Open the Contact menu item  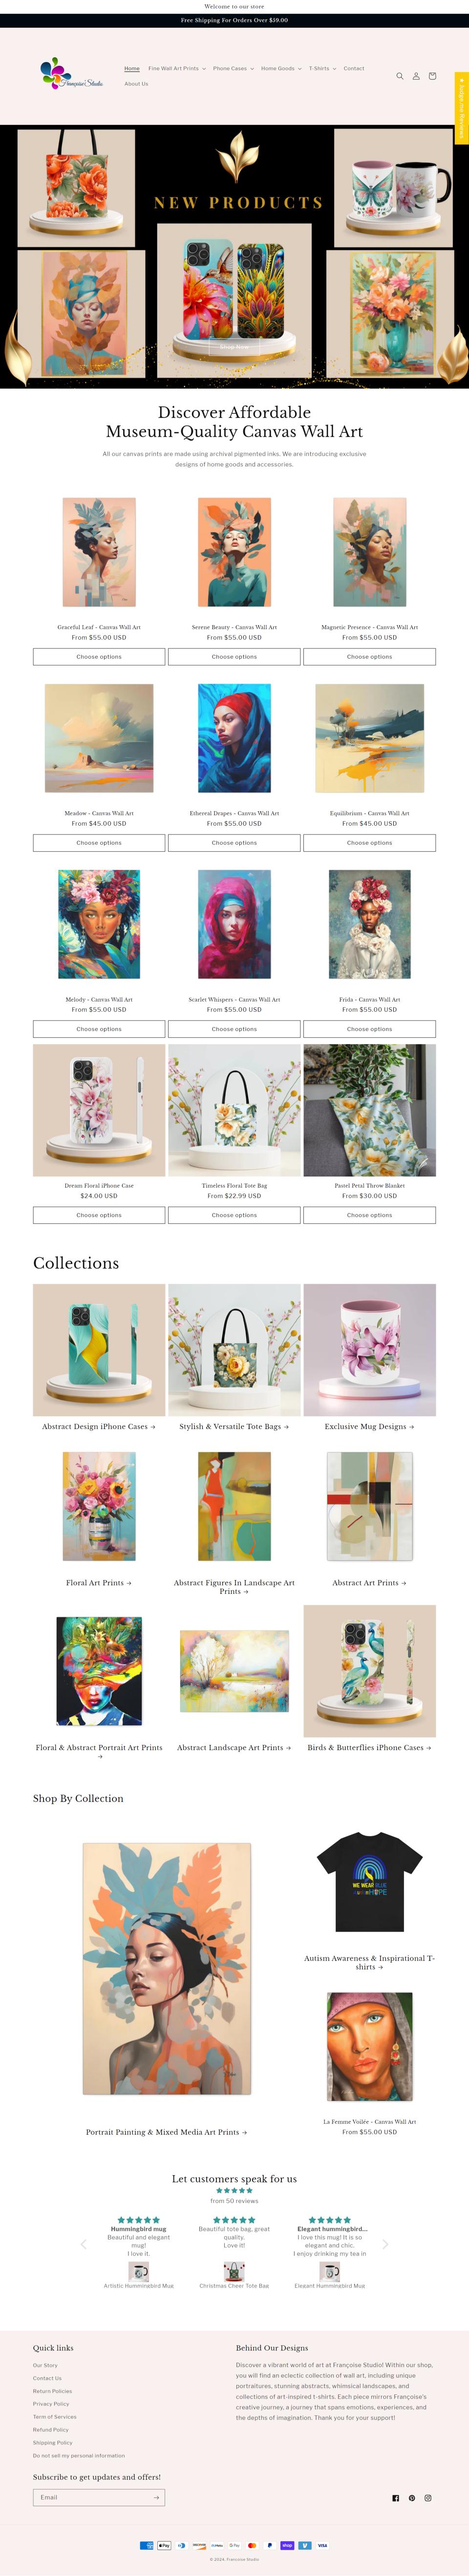tap(354, 68)
